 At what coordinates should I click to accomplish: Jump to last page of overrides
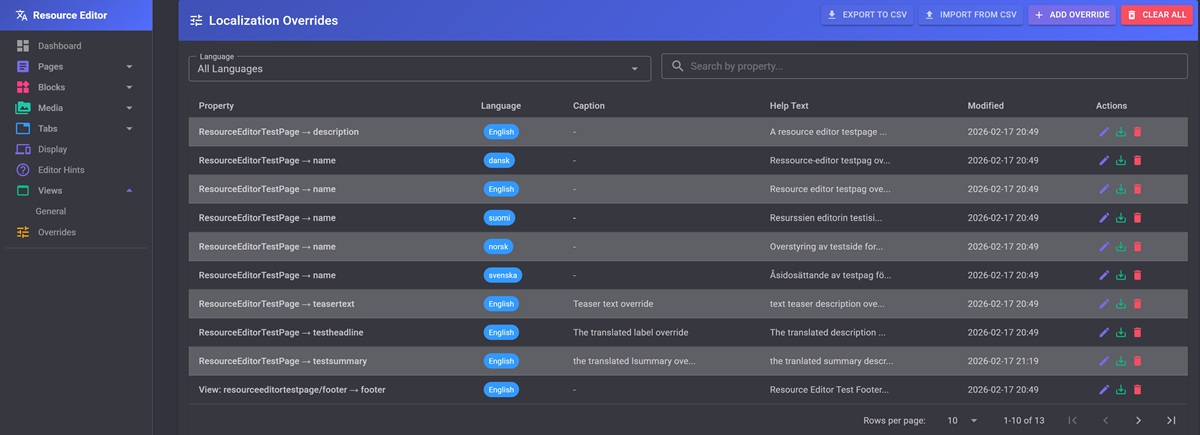click(x=1171, y=421)
